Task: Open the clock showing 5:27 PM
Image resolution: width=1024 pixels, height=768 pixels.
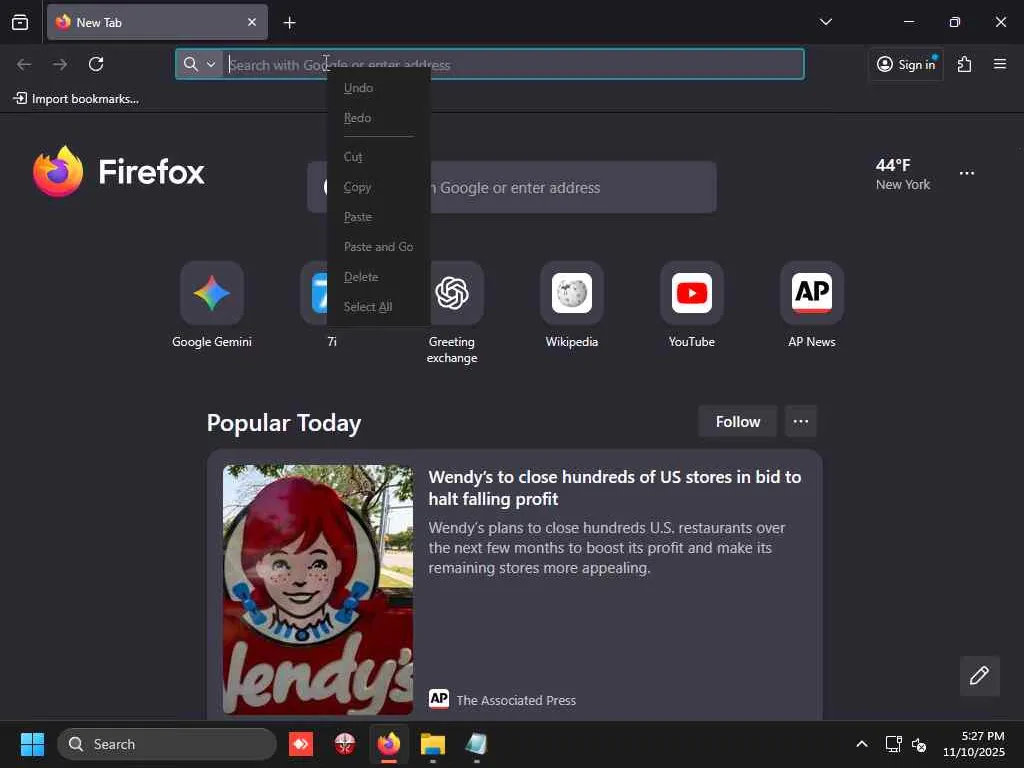Action: coord(974,744)
